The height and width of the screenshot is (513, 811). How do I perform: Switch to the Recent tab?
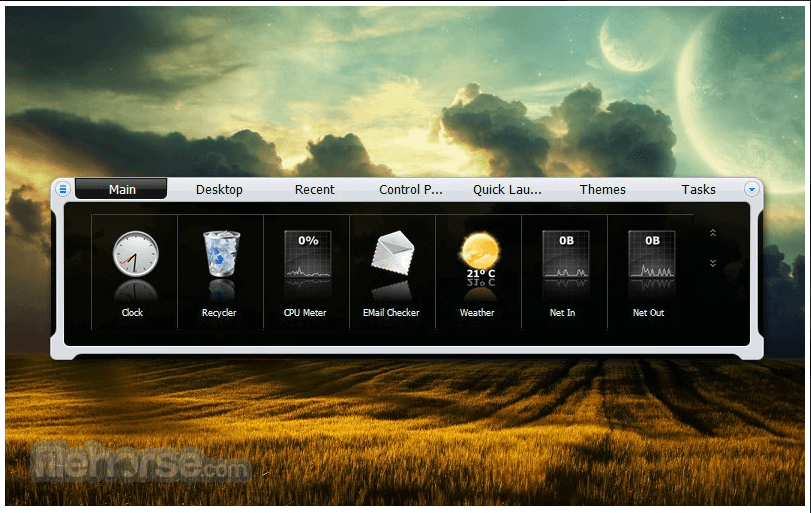314,190
